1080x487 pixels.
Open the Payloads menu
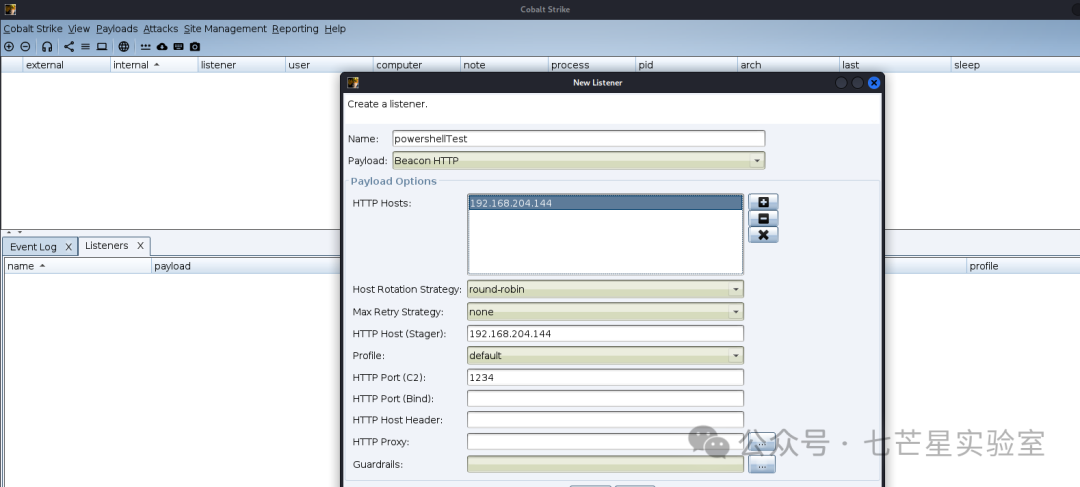click(x=117, y=29)
